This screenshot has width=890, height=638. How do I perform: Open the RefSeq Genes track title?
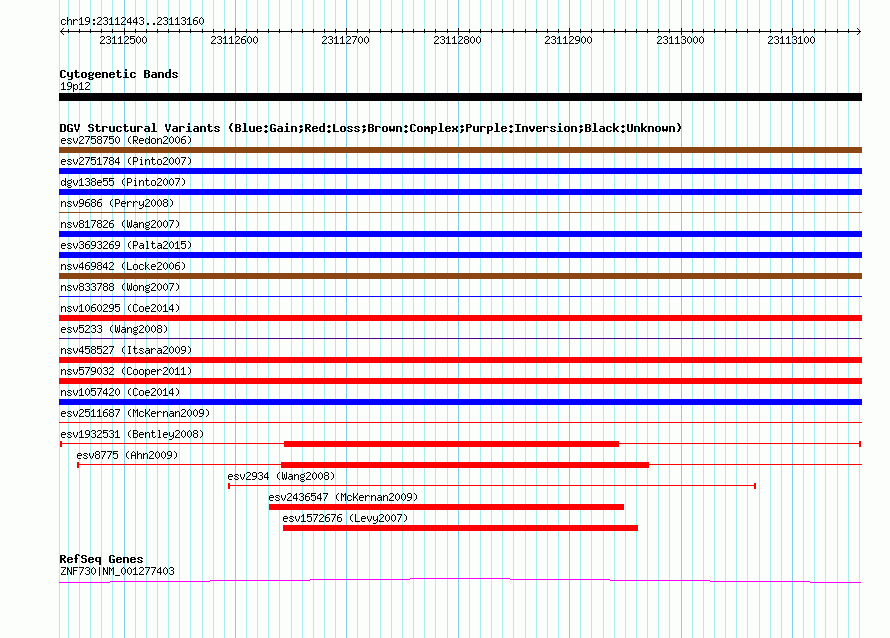[x=101, y=559]
